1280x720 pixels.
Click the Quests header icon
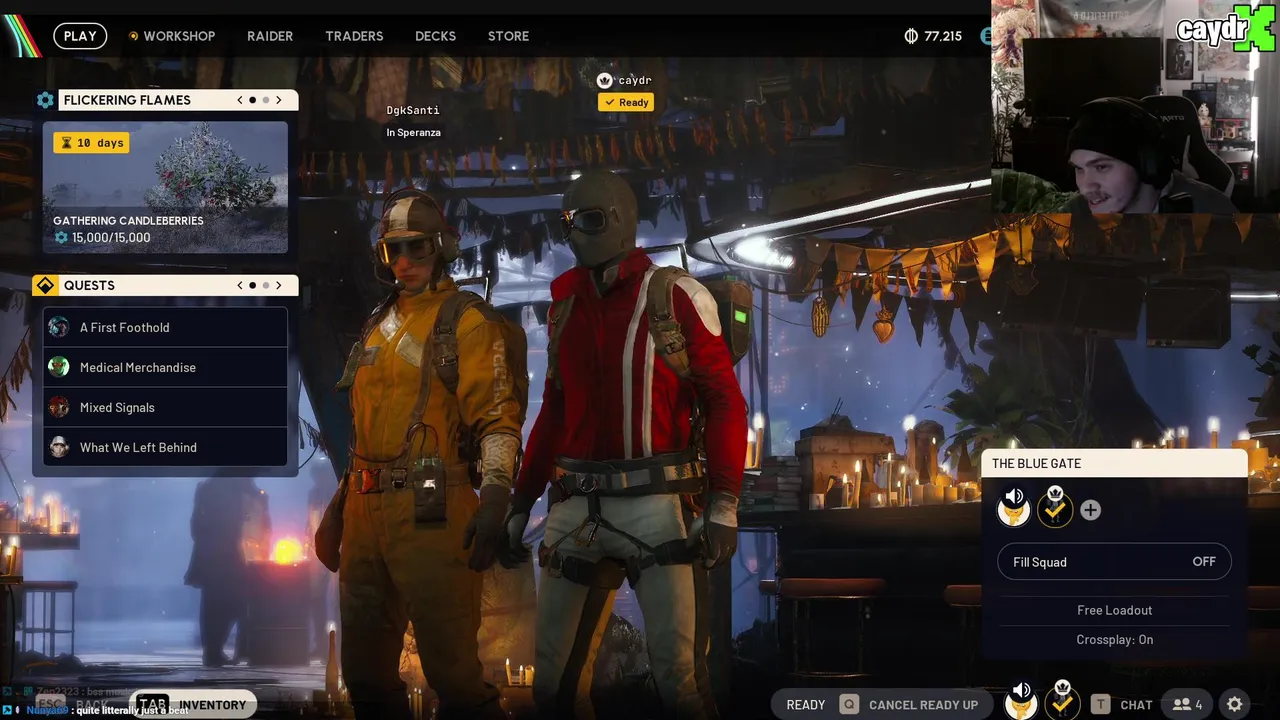click(45, 286)
